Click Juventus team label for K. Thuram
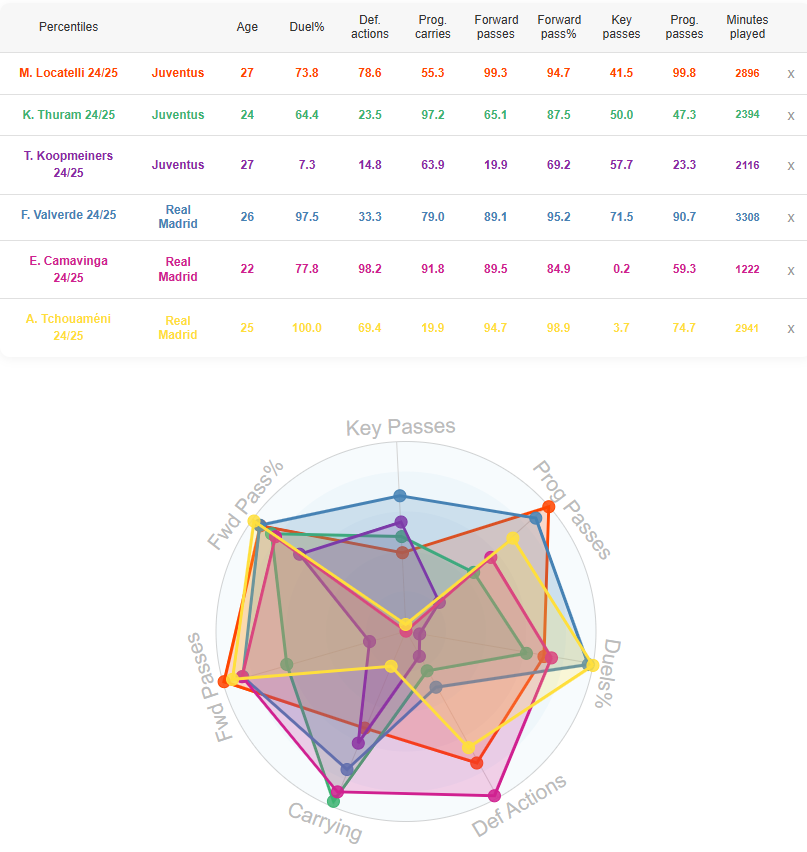The width and height of the screenshot is (807, 852). pyautogui.click(x=178, y=115)
